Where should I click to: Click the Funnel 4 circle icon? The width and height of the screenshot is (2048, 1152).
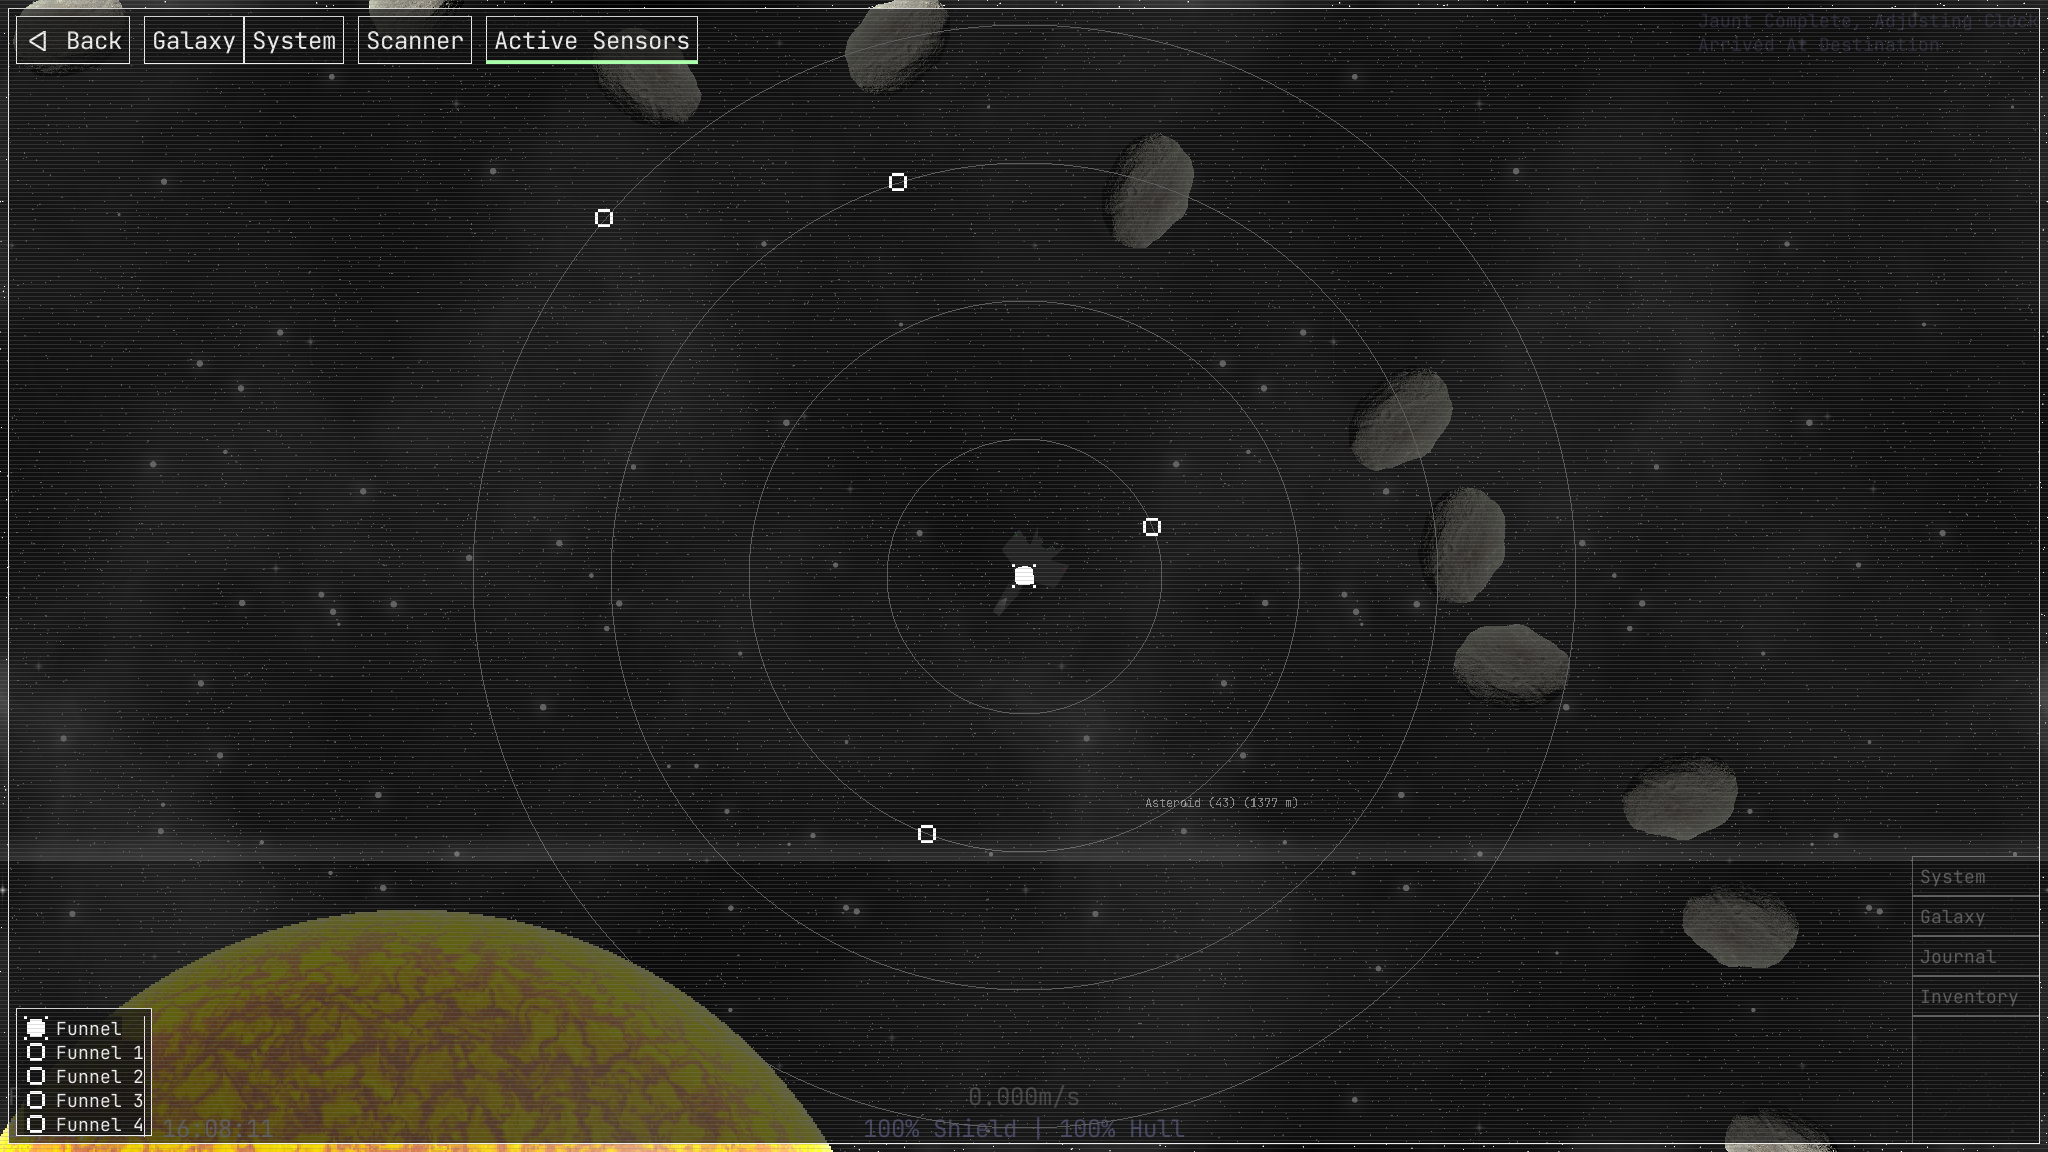pyautogui.click(x=37, y=1125)
